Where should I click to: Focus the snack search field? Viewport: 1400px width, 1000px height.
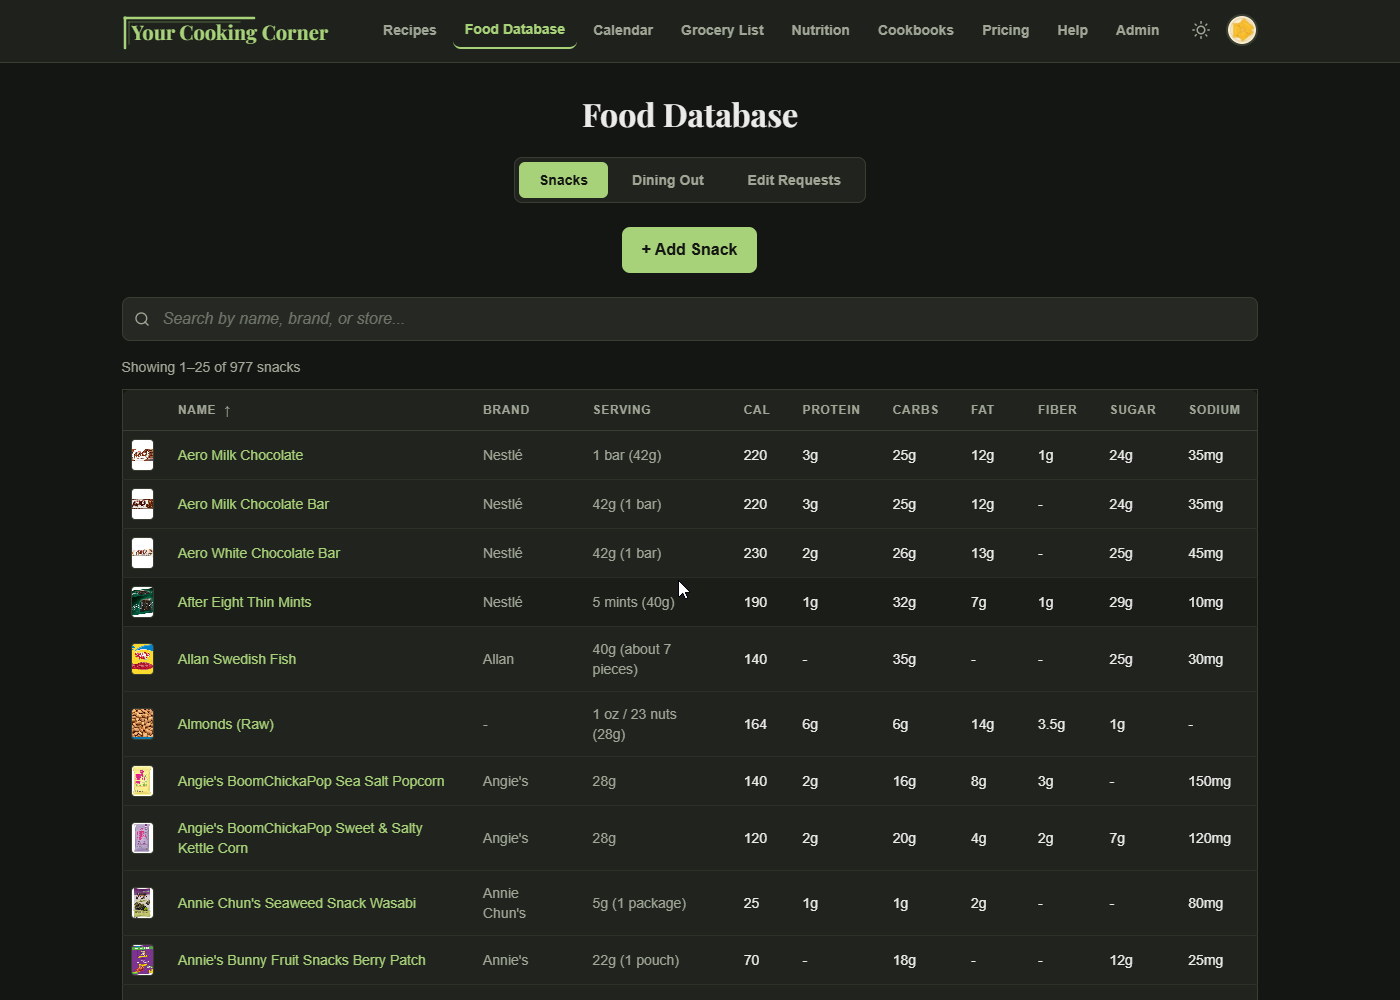tap(690, 319)
